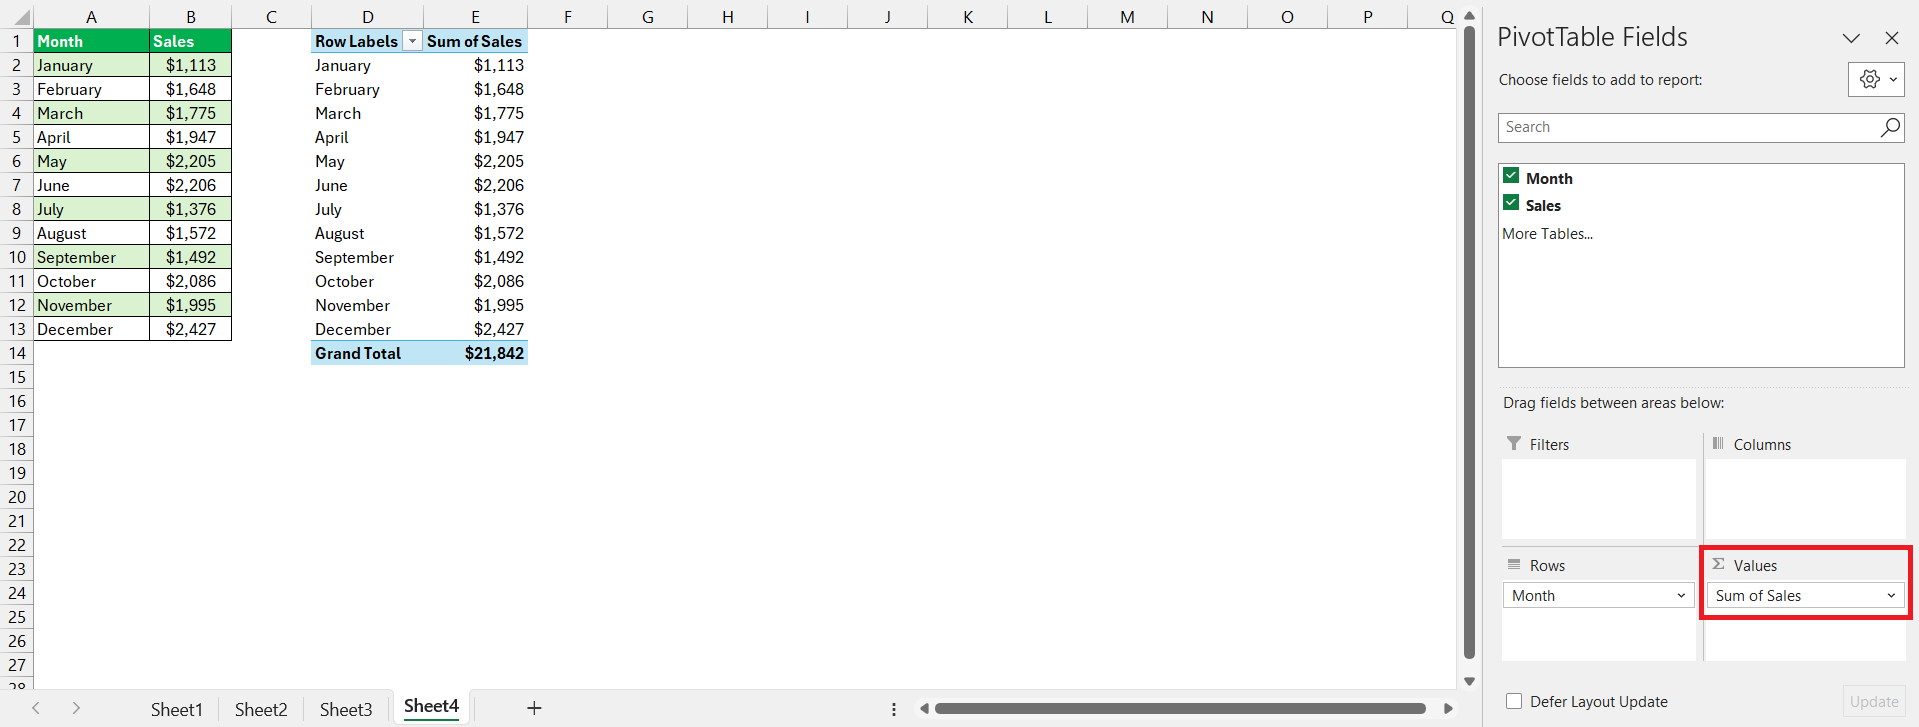Enable Defer Layout Update checkbox

click(1514, 701)
